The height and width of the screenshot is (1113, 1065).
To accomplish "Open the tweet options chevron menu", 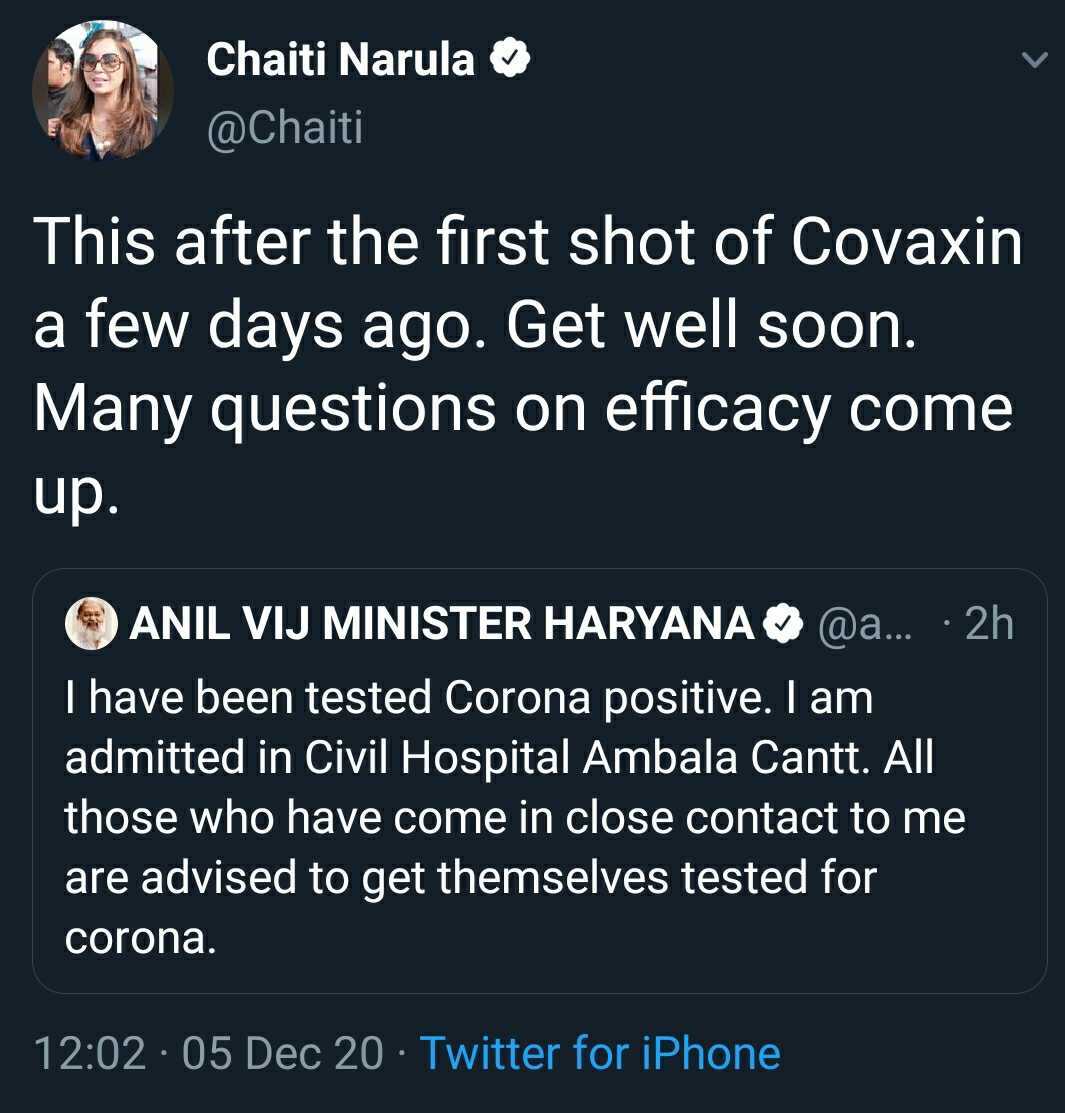I will pos(1035,62).
